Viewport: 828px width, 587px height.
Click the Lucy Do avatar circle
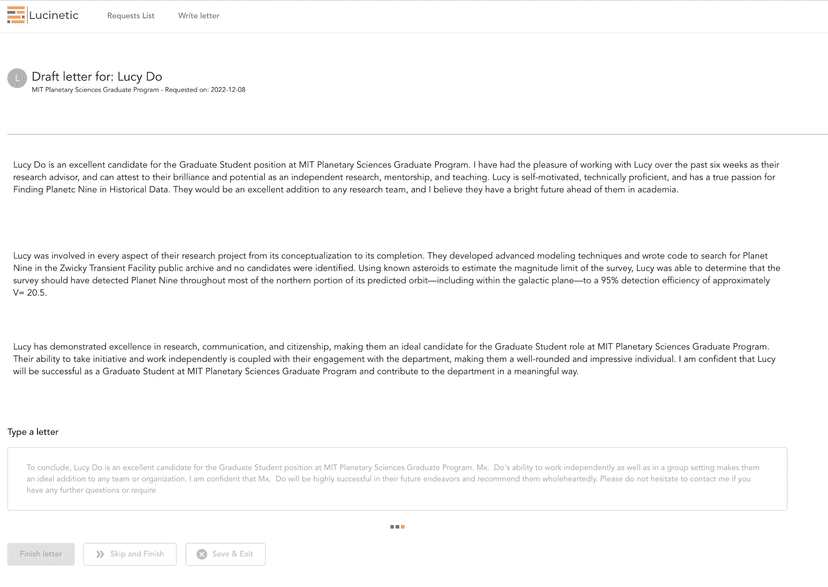[17, 78]
